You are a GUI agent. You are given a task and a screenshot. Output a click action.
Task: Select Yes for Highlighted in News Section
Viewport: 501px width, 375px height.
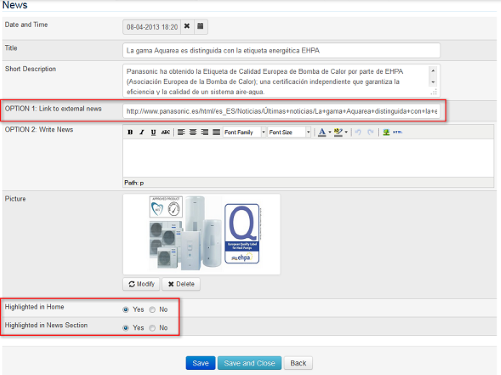[x=126, y=328]
